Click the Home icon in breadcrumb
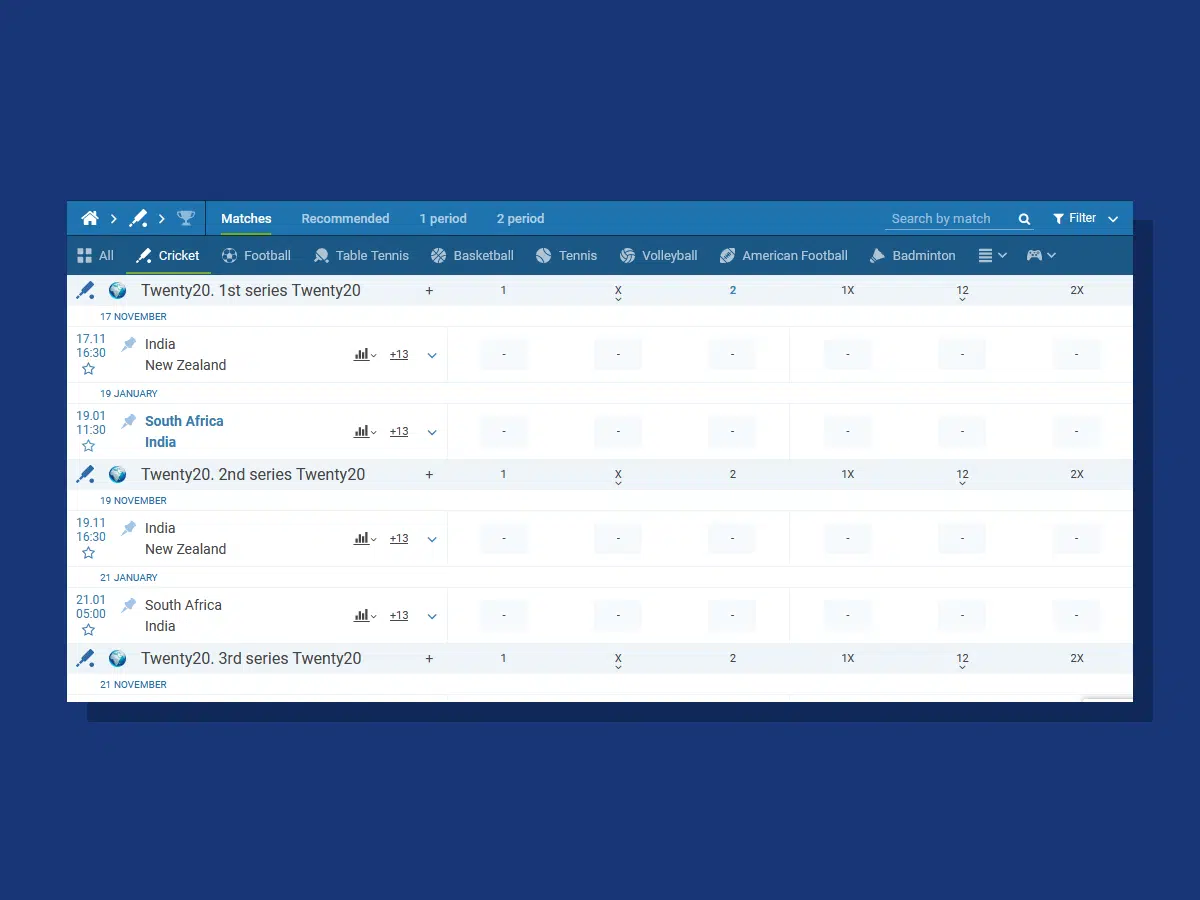 (90, 218)
